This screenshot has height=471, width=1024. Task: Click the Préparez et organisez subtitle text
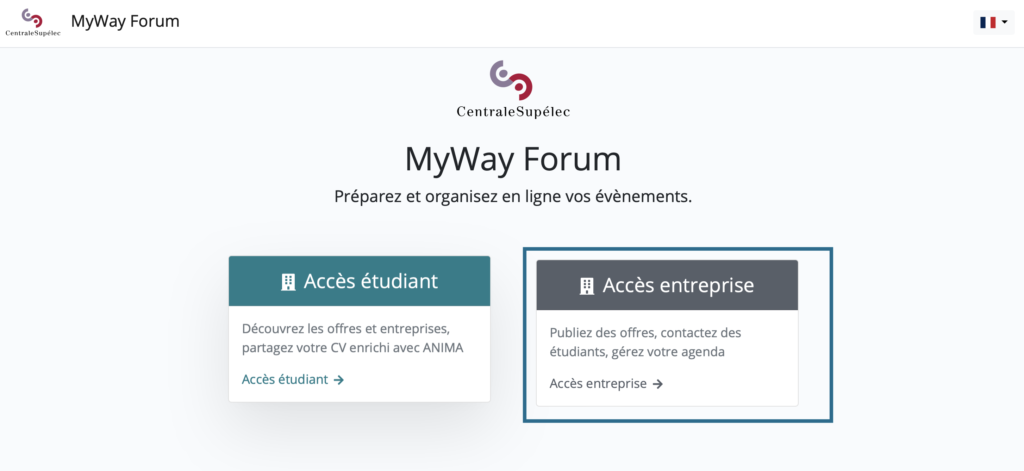(513, 197)
